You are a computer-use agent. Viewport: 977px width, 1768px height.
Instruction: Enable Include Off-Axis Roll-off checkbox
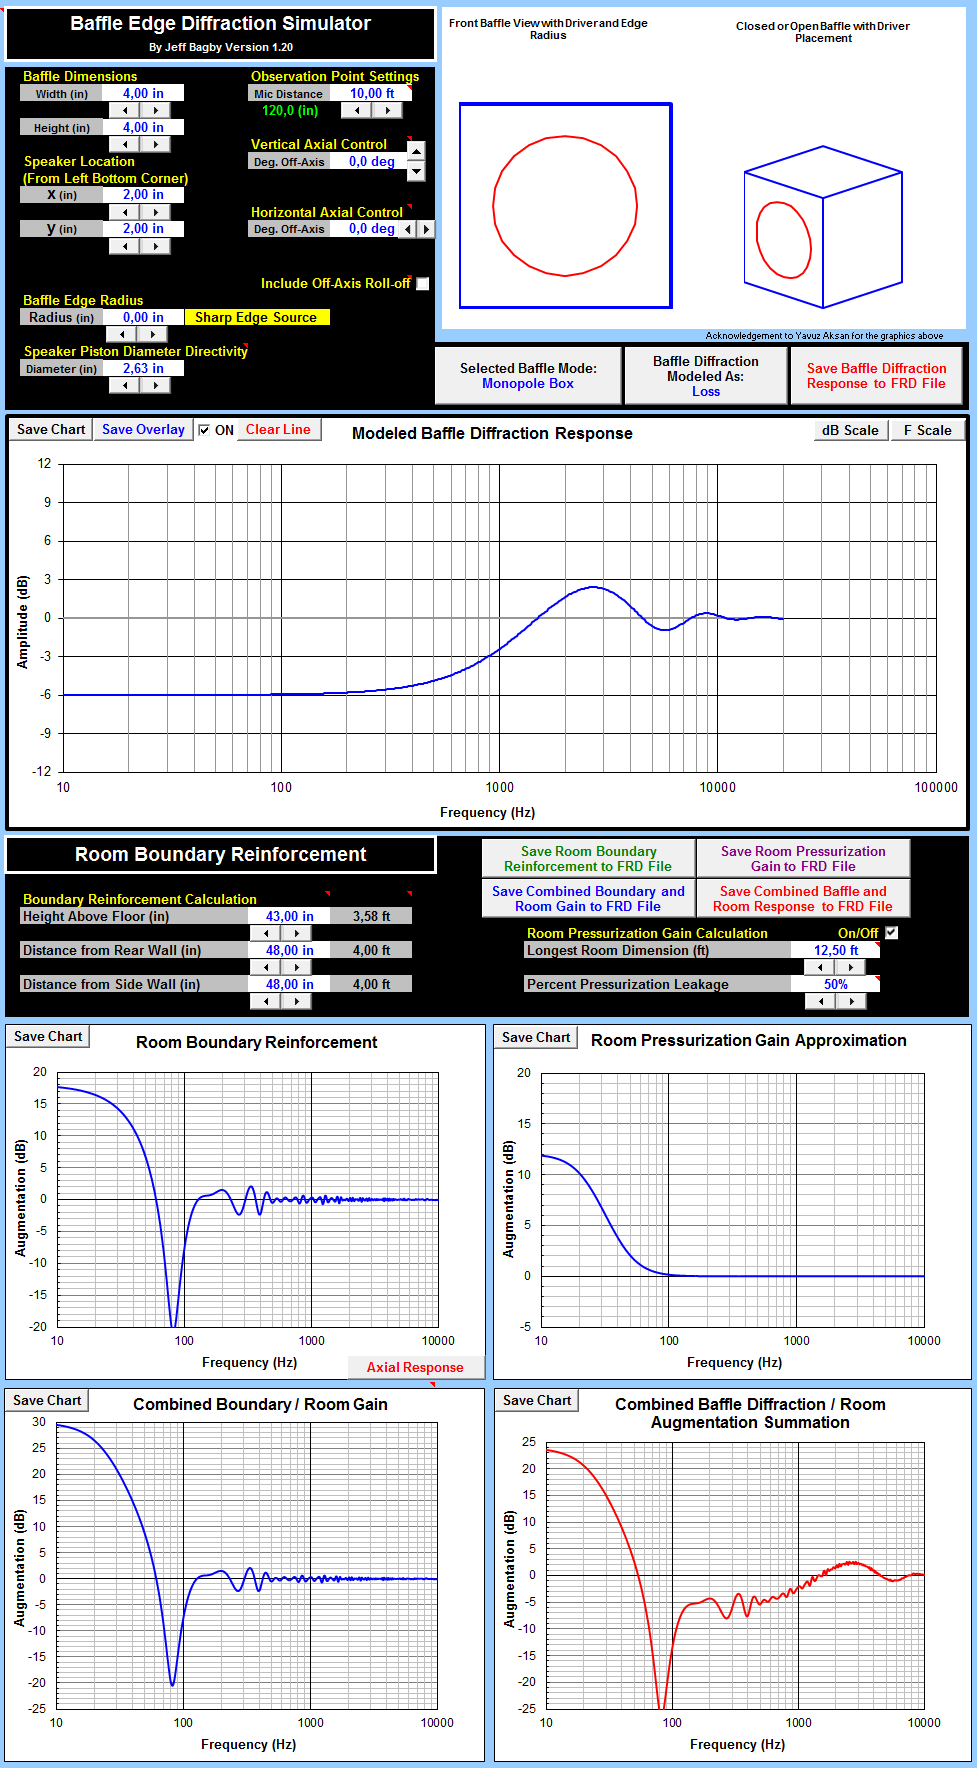coord(423,284)
